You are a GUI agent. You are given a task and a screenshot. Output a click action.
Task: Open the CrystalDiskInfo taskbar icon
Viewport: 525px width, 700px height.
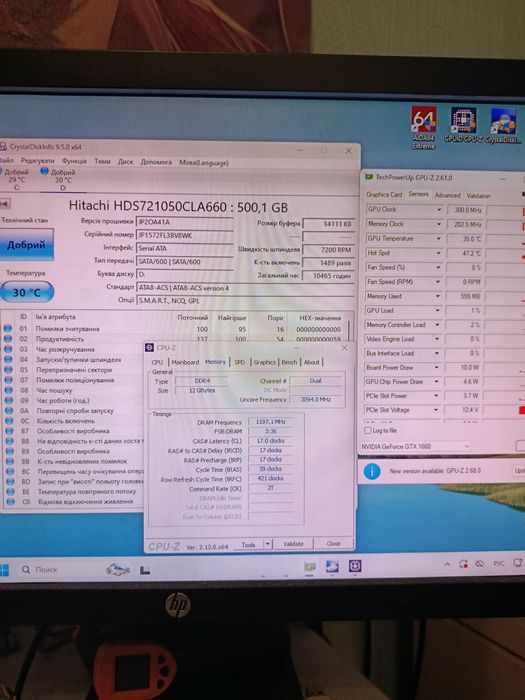[332, 567]
